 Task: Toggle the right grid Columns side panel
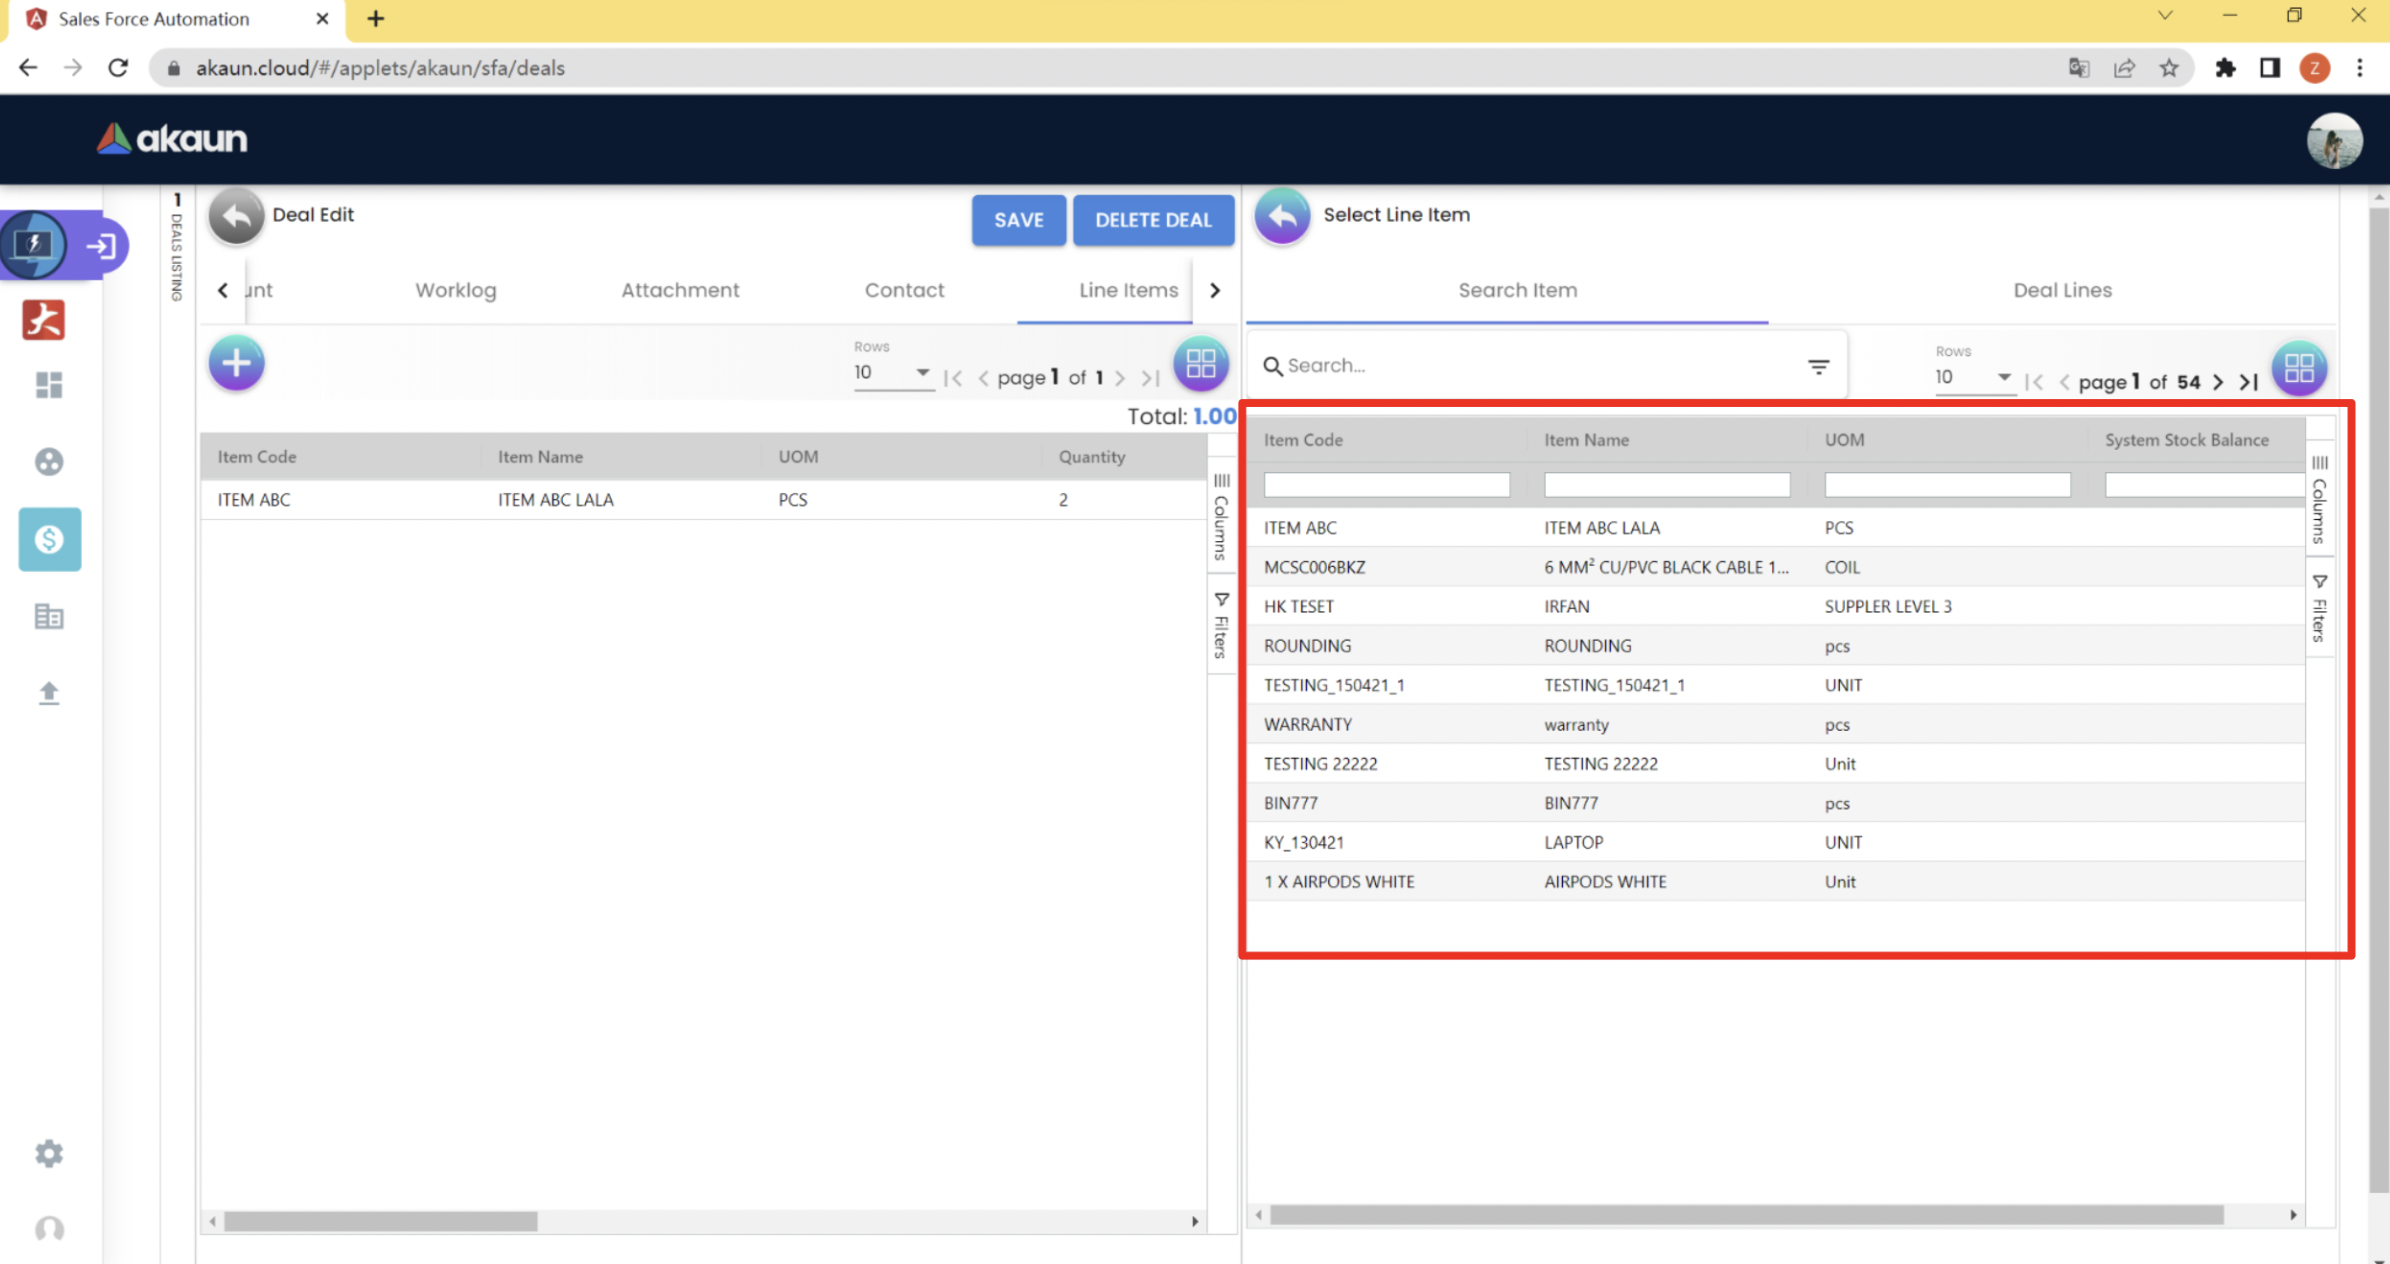click(x=2320, y=499)
